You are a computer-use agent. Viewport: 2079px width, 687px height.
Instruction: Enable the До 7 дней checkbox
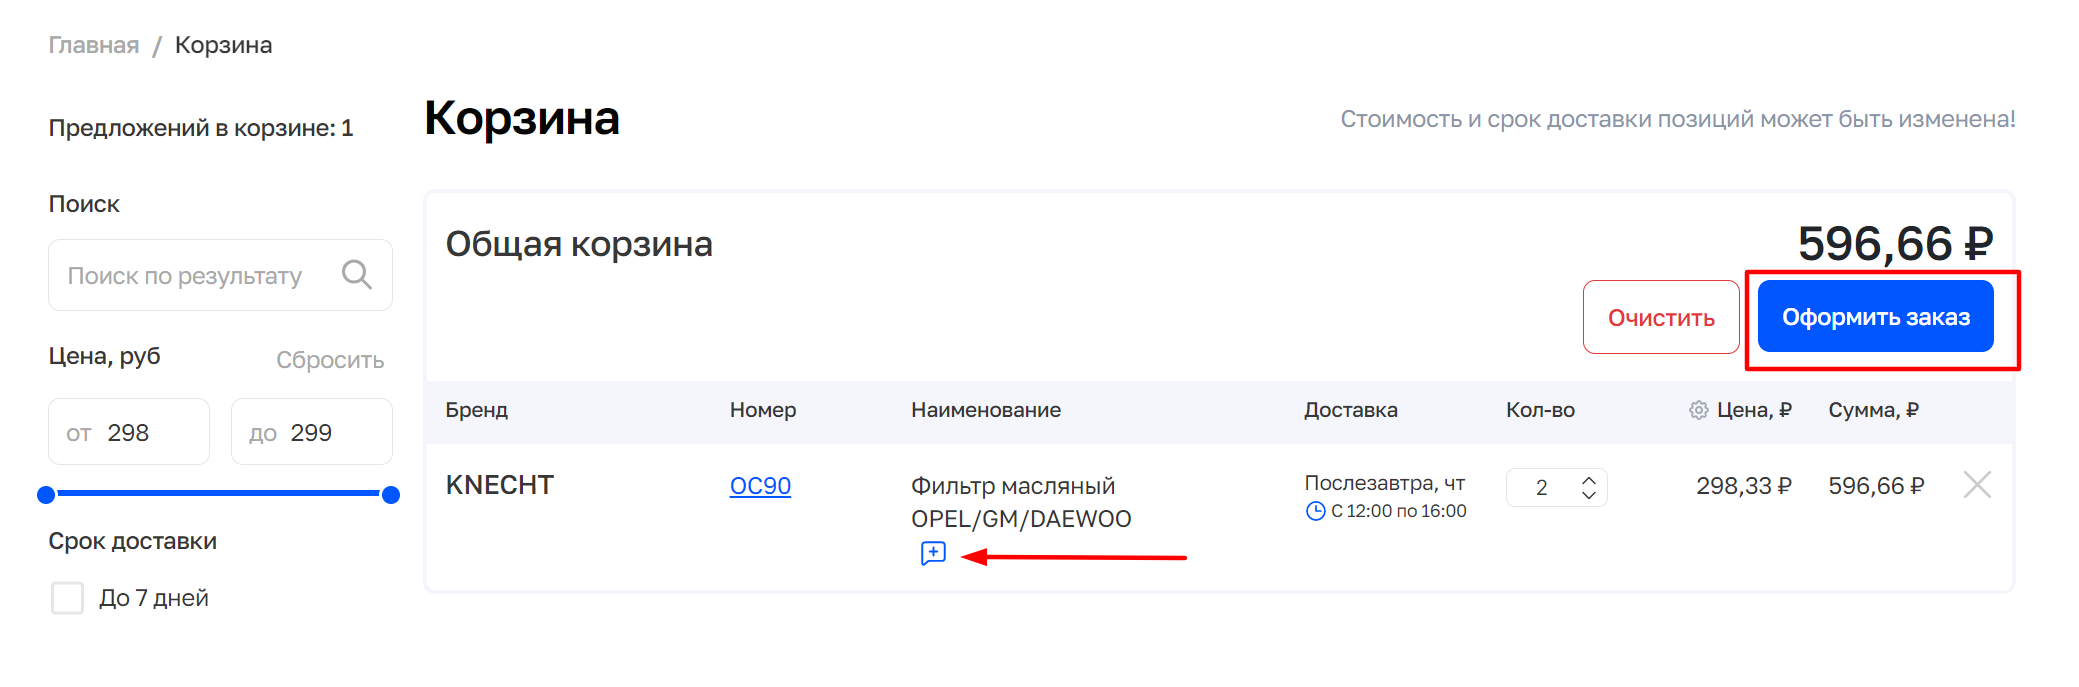(x=67, y=598)
